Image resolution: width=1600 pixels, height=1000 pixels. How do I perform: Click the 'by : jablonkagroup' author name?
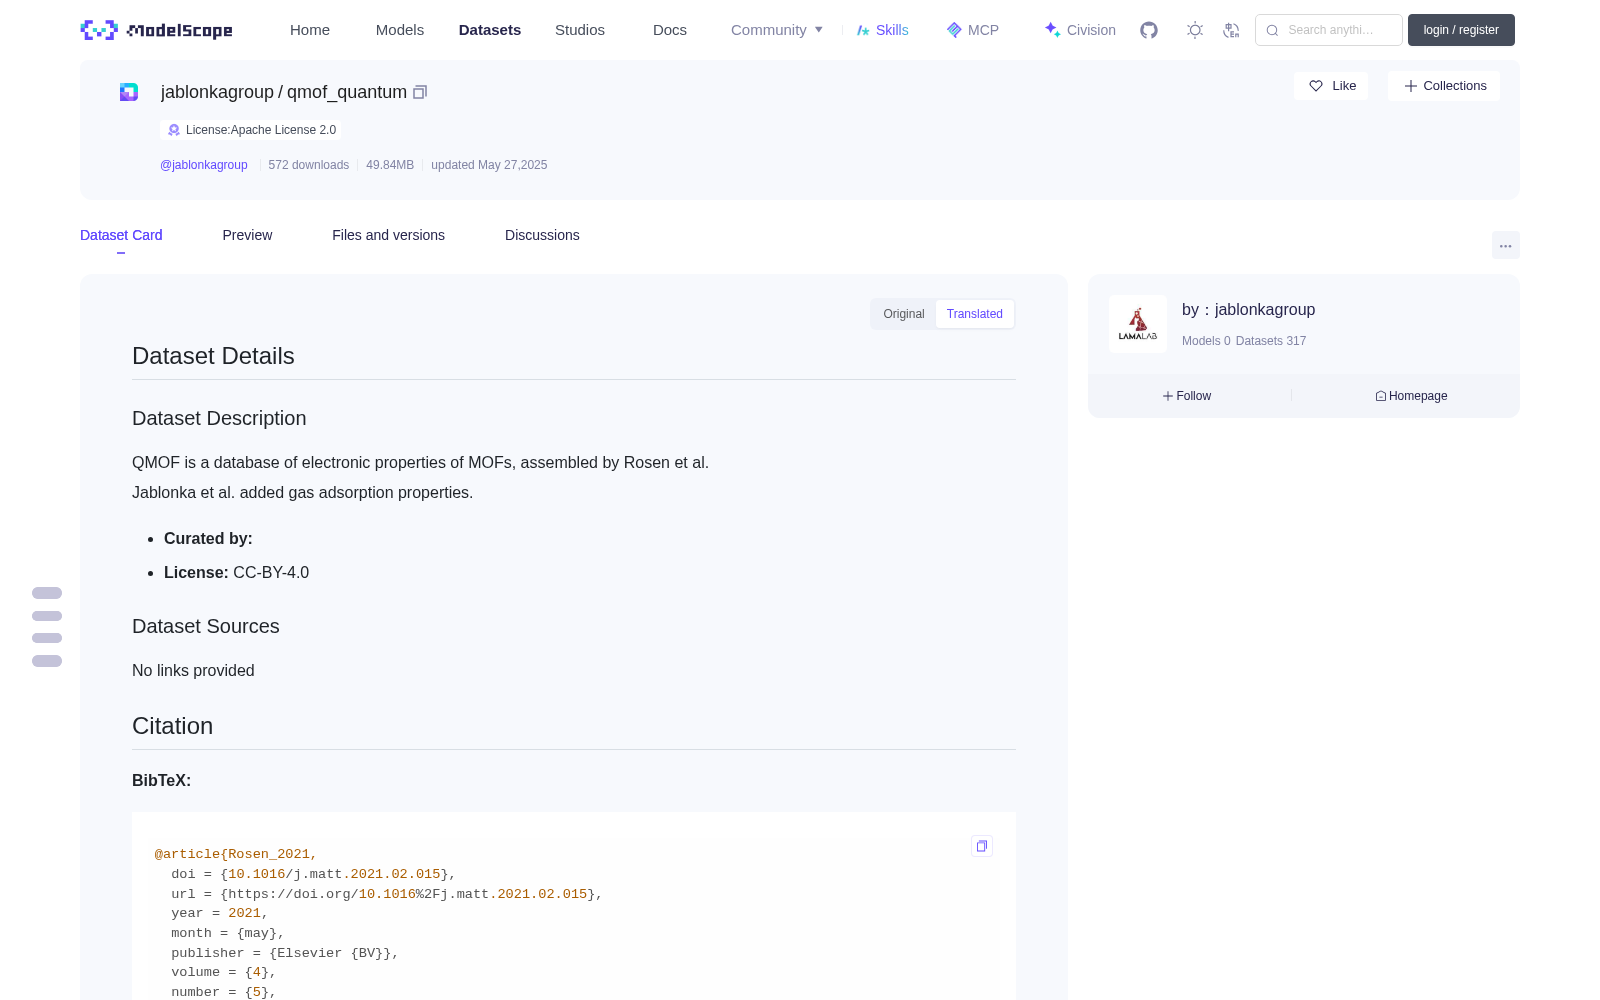[x=1248, y=310]
